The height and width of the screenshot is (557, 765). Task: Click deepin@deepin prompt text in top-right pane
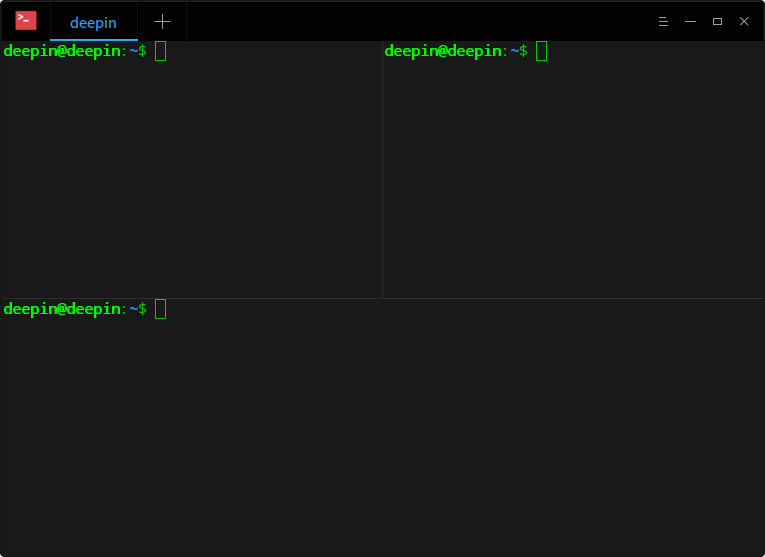(x=442, y=51)
